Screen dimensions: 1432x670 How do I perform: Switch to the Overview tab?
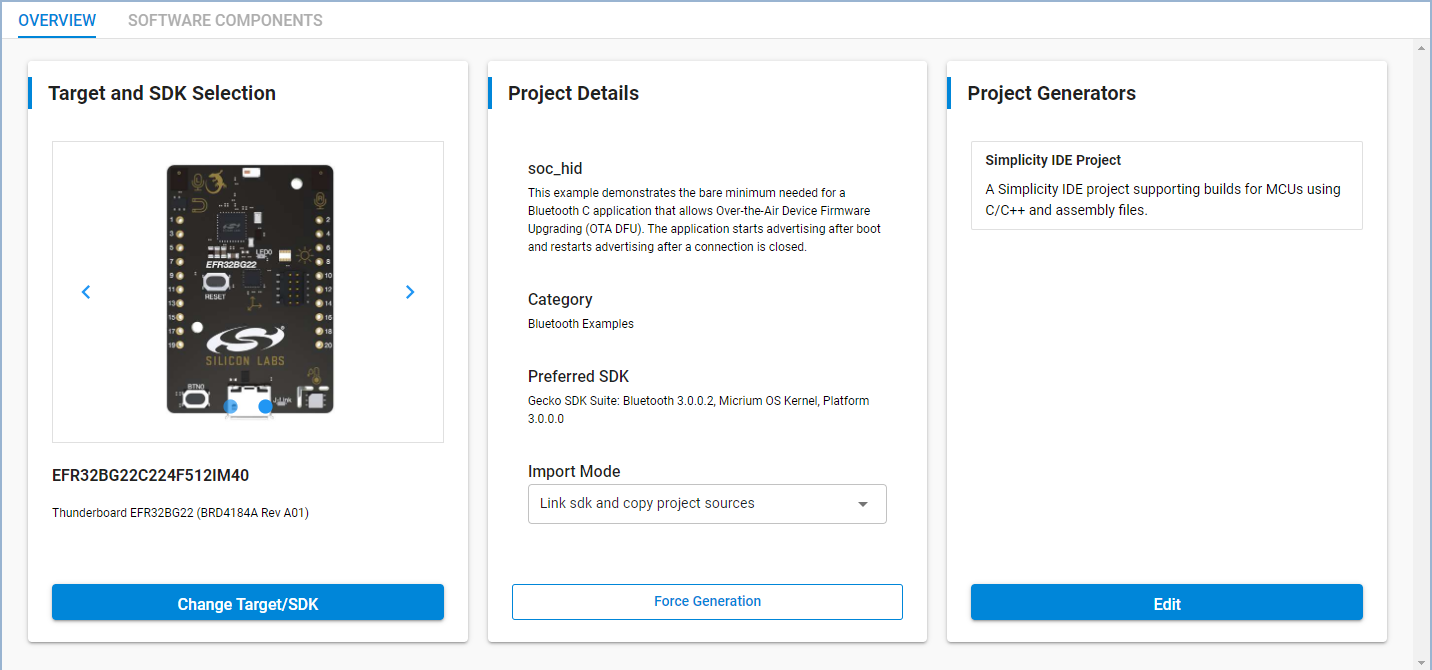coord(57,20)
